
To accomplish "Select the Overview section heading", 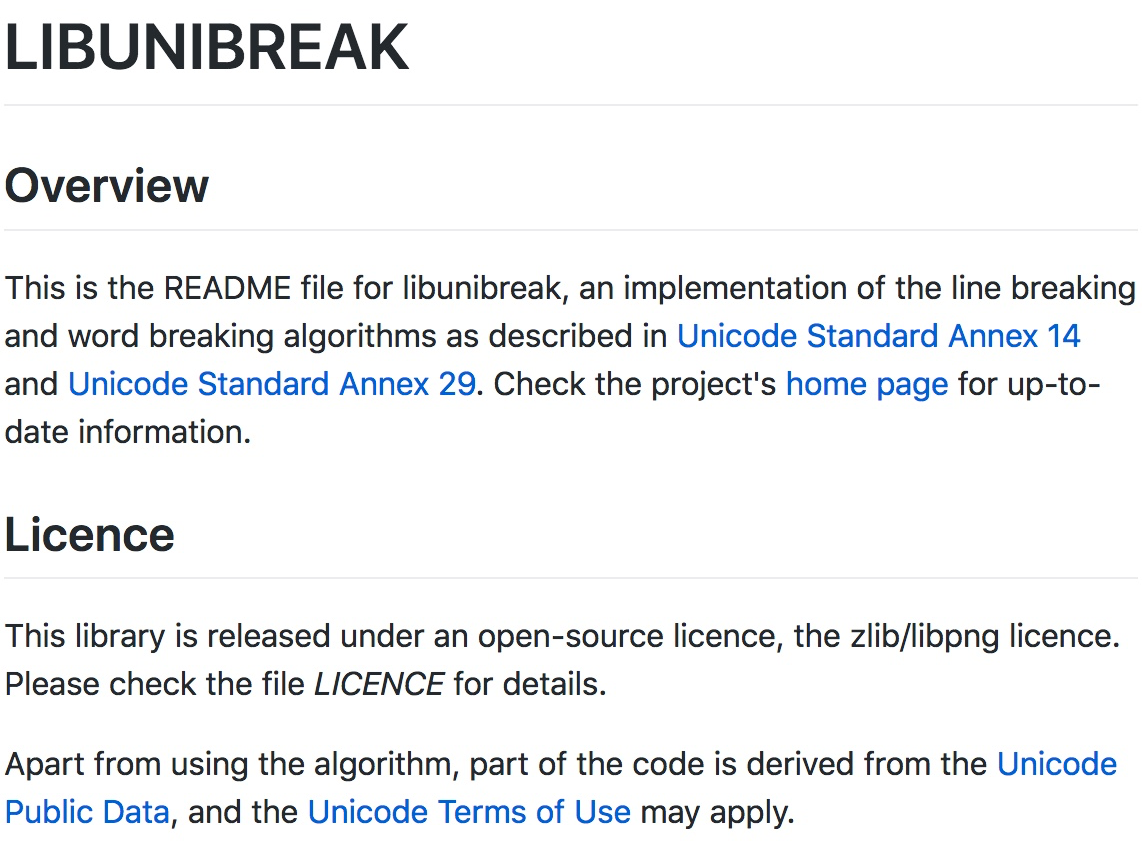I will (107, 186).
